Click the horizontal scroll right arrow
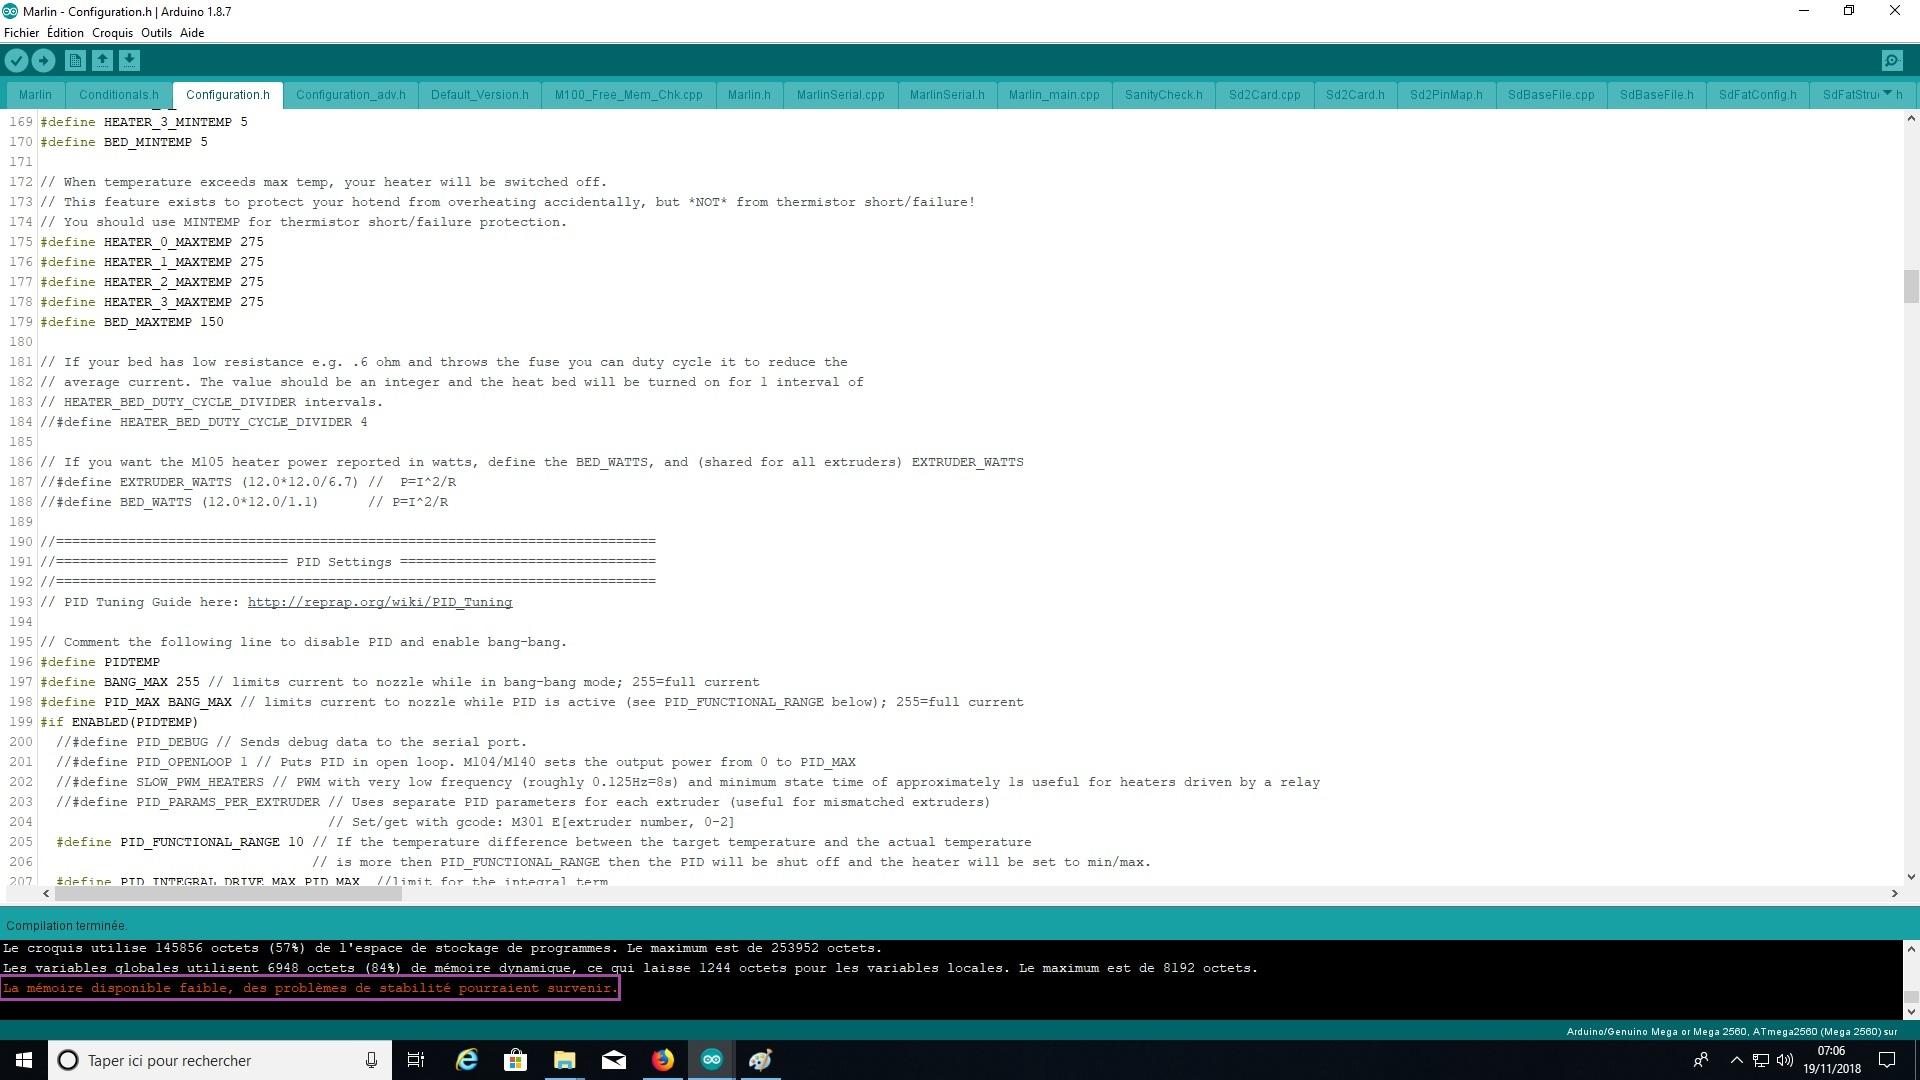1920x1080 pixels. click(x=1894, y=894)
